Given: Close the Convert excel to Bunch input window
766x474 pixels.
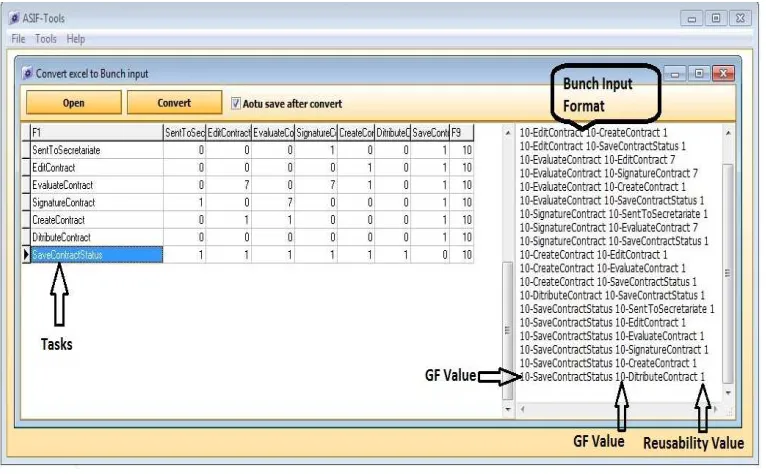Looking at the screenshot, I should tap(723, 73).
